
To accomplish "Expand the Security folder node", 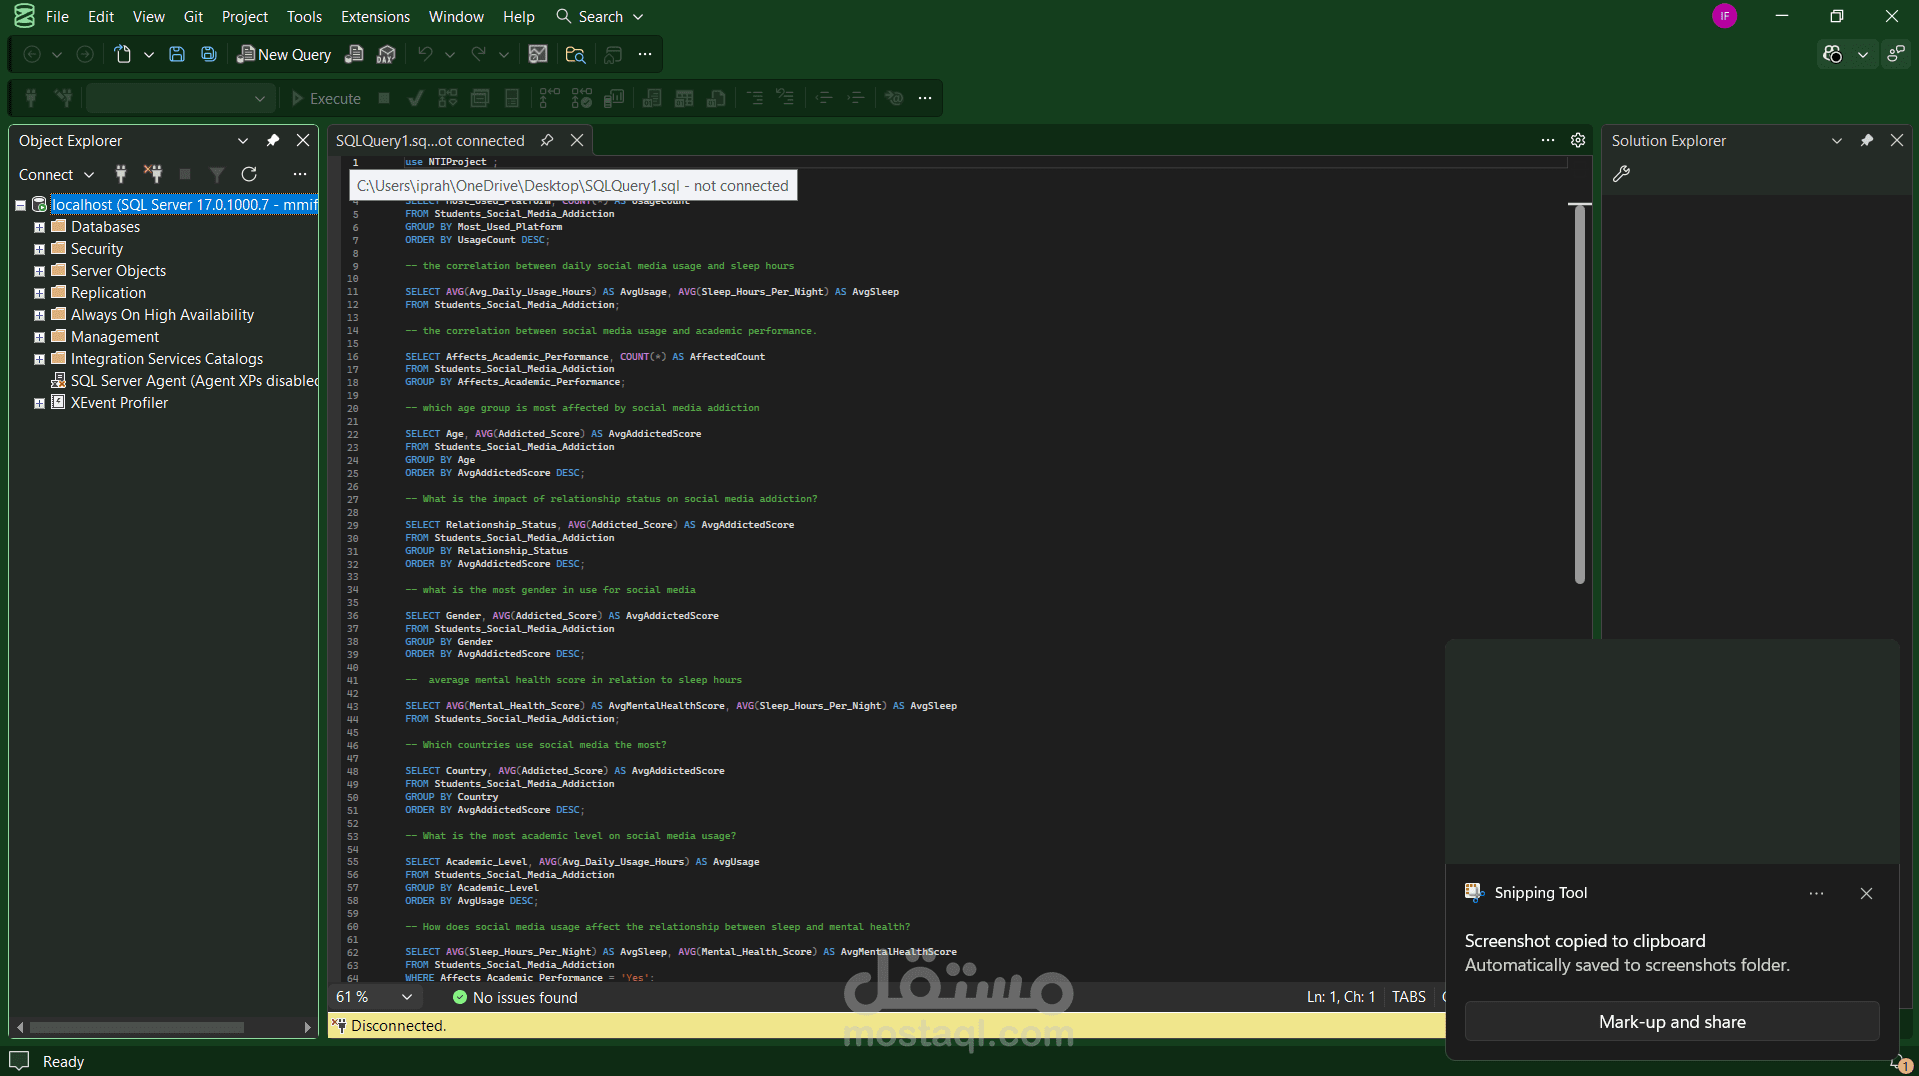I will (x=39, y=250).
